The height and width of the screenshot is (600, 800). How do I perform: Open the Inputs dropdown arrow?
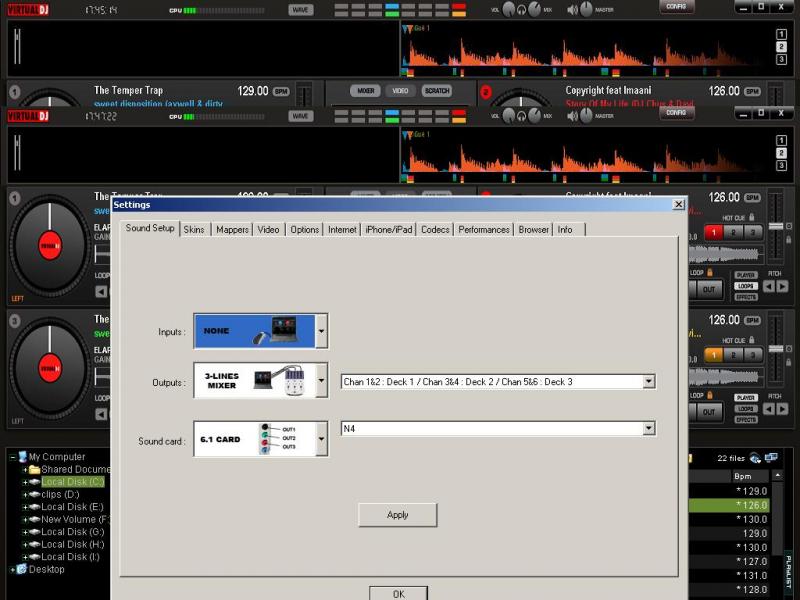(x=321, y=330)
